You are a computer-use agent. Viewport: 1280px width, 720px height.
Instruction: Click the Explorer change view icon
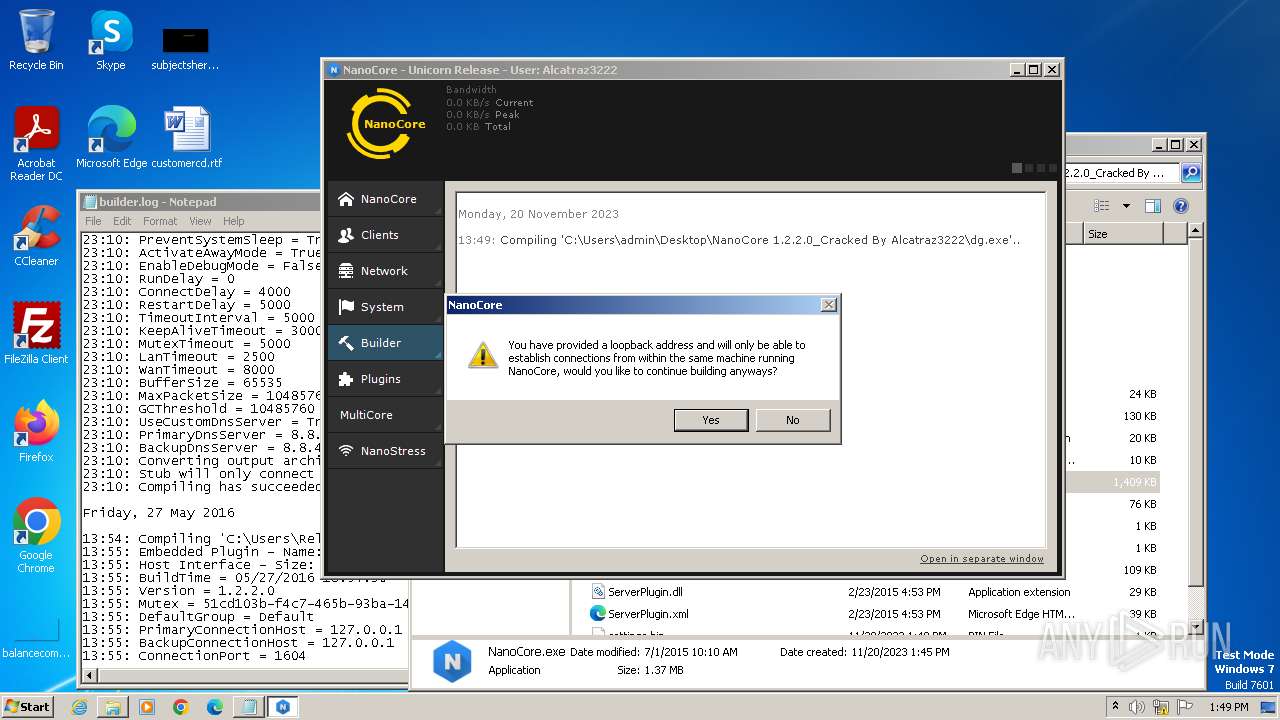1101,206
